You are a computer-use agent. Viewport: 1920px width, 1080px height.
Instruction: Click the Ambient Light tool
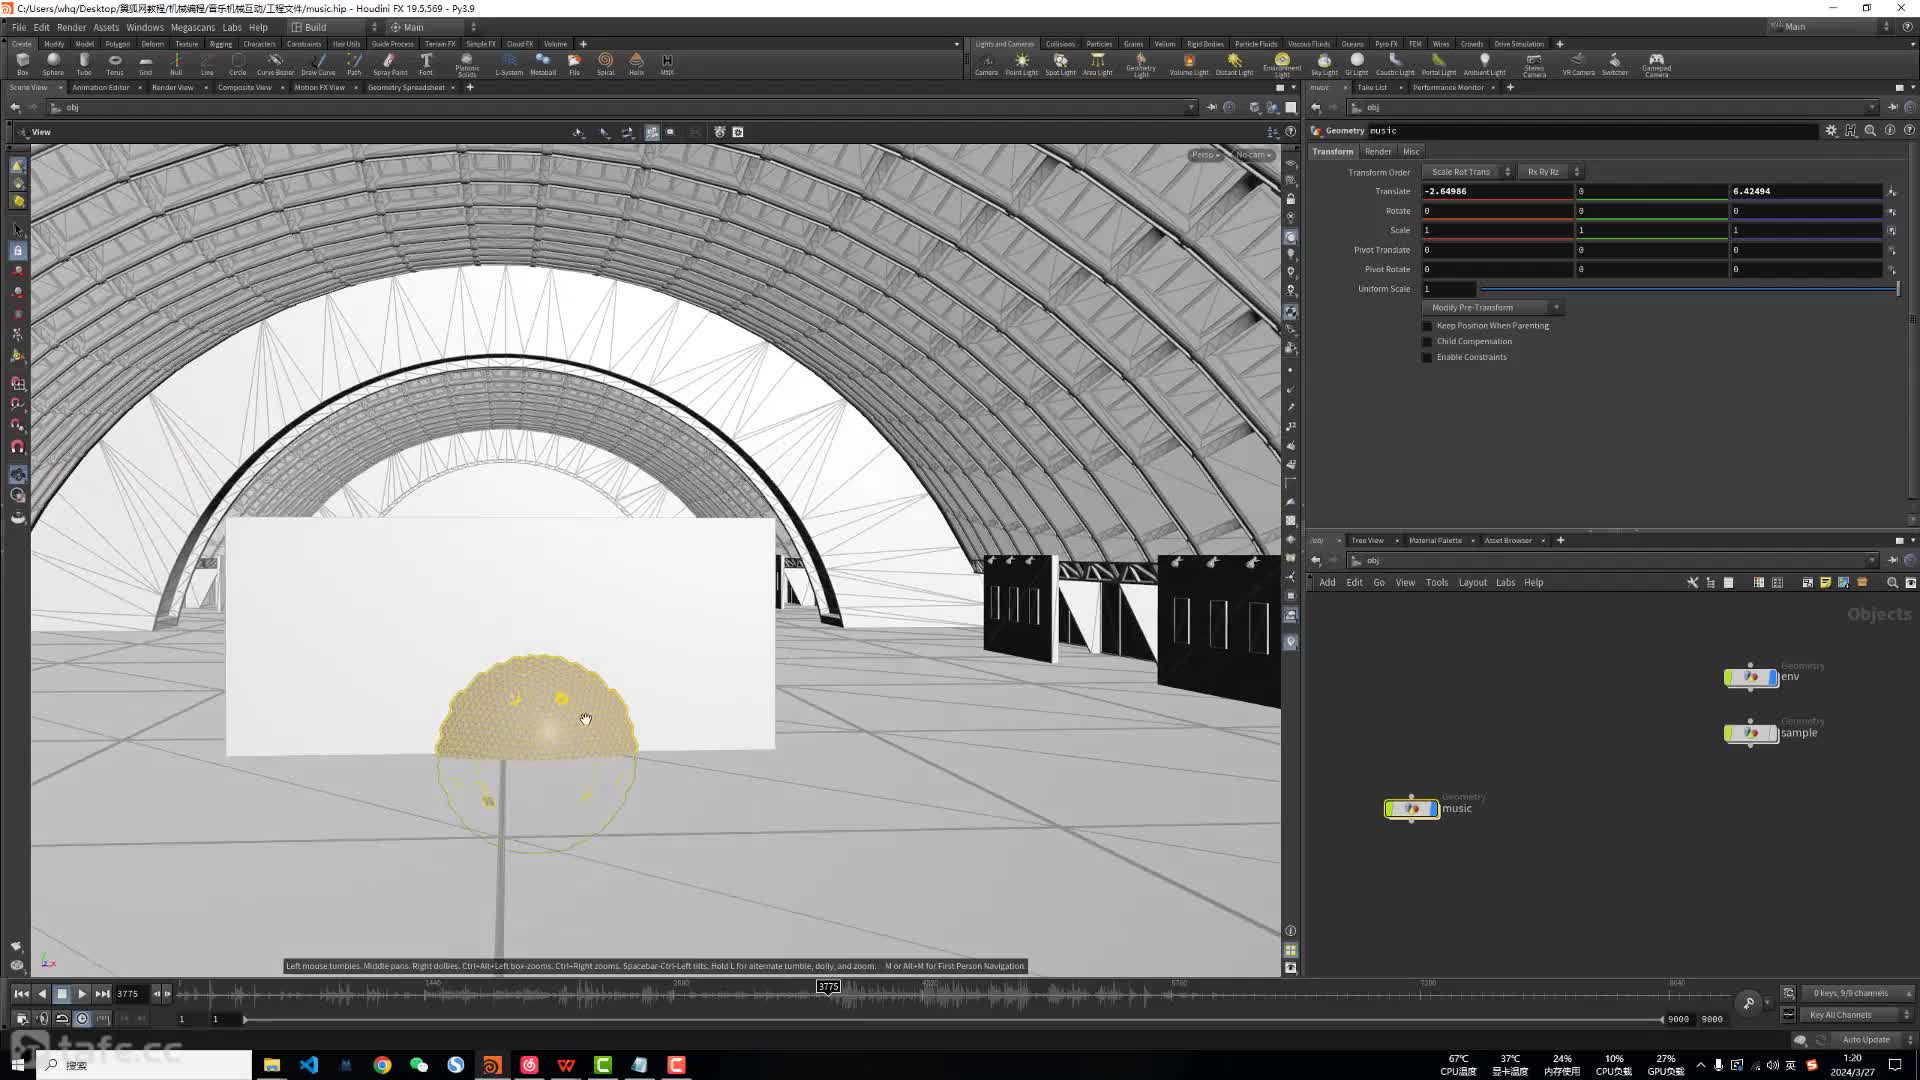[1484, 64]
